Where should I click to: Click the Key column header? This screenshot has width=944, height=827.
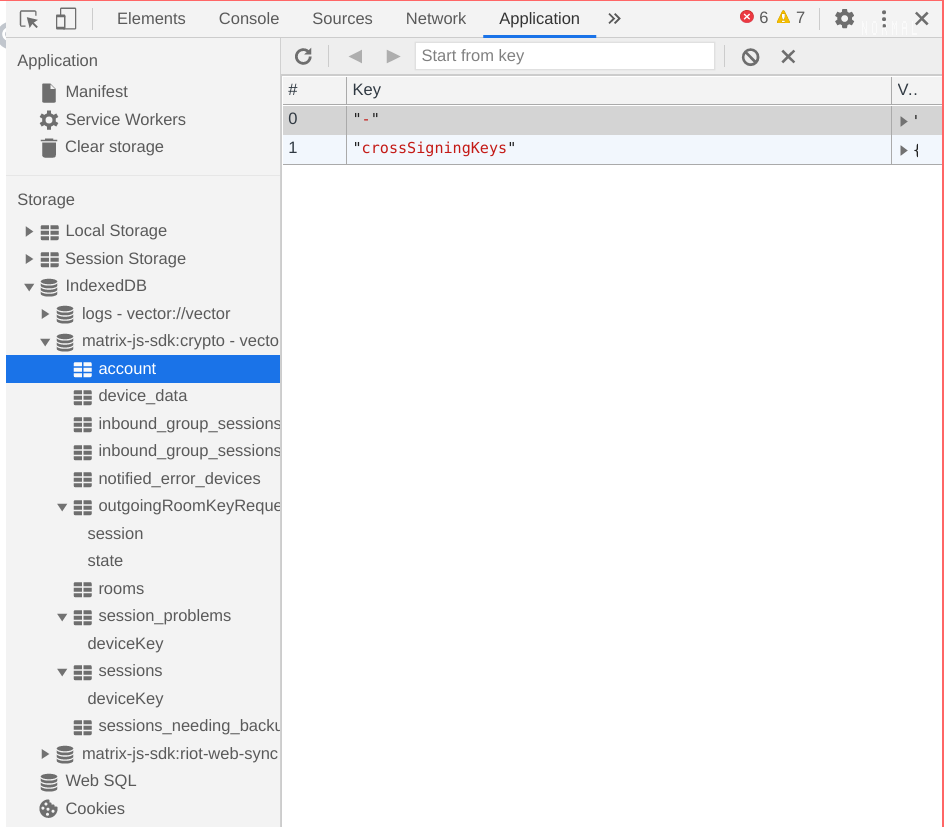(619, 90)
